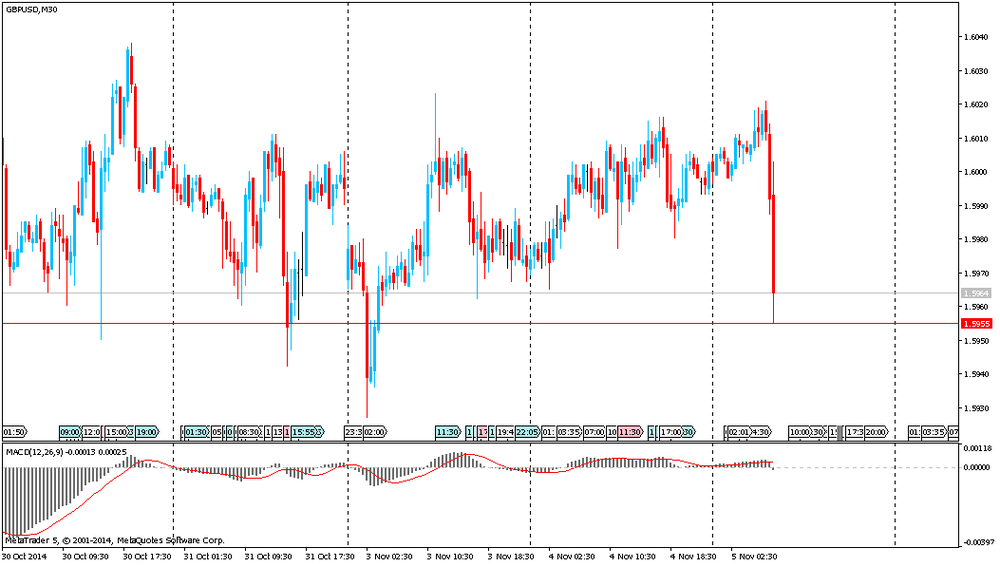Click the cyan 15:55 event flag
Image resolution: width=1000 pixels, height=567 pixels.
[x=307, y=432]
